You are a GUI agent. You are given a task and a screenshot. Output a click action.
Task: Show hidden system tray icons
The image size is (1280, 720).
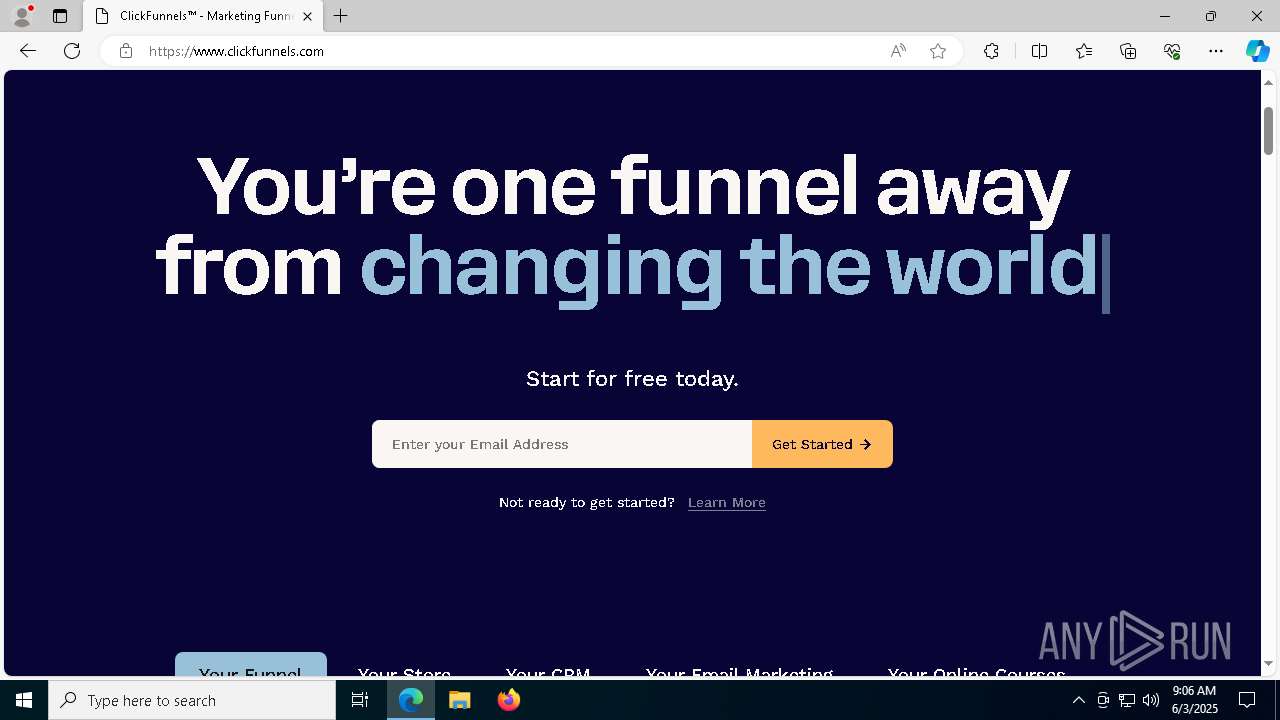click(1078, 700)
